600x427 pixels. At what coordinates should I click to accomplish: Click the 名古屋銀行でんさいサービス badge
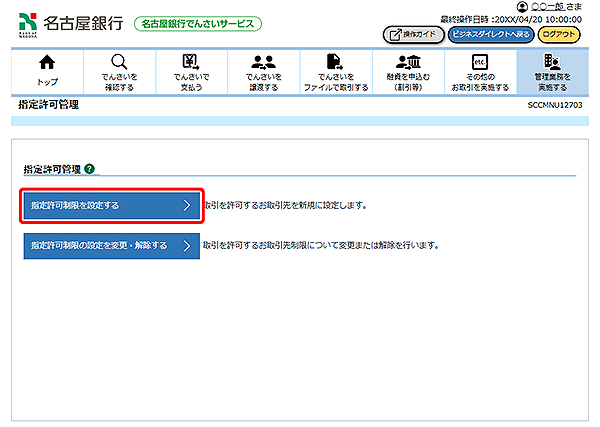[197, 23]
